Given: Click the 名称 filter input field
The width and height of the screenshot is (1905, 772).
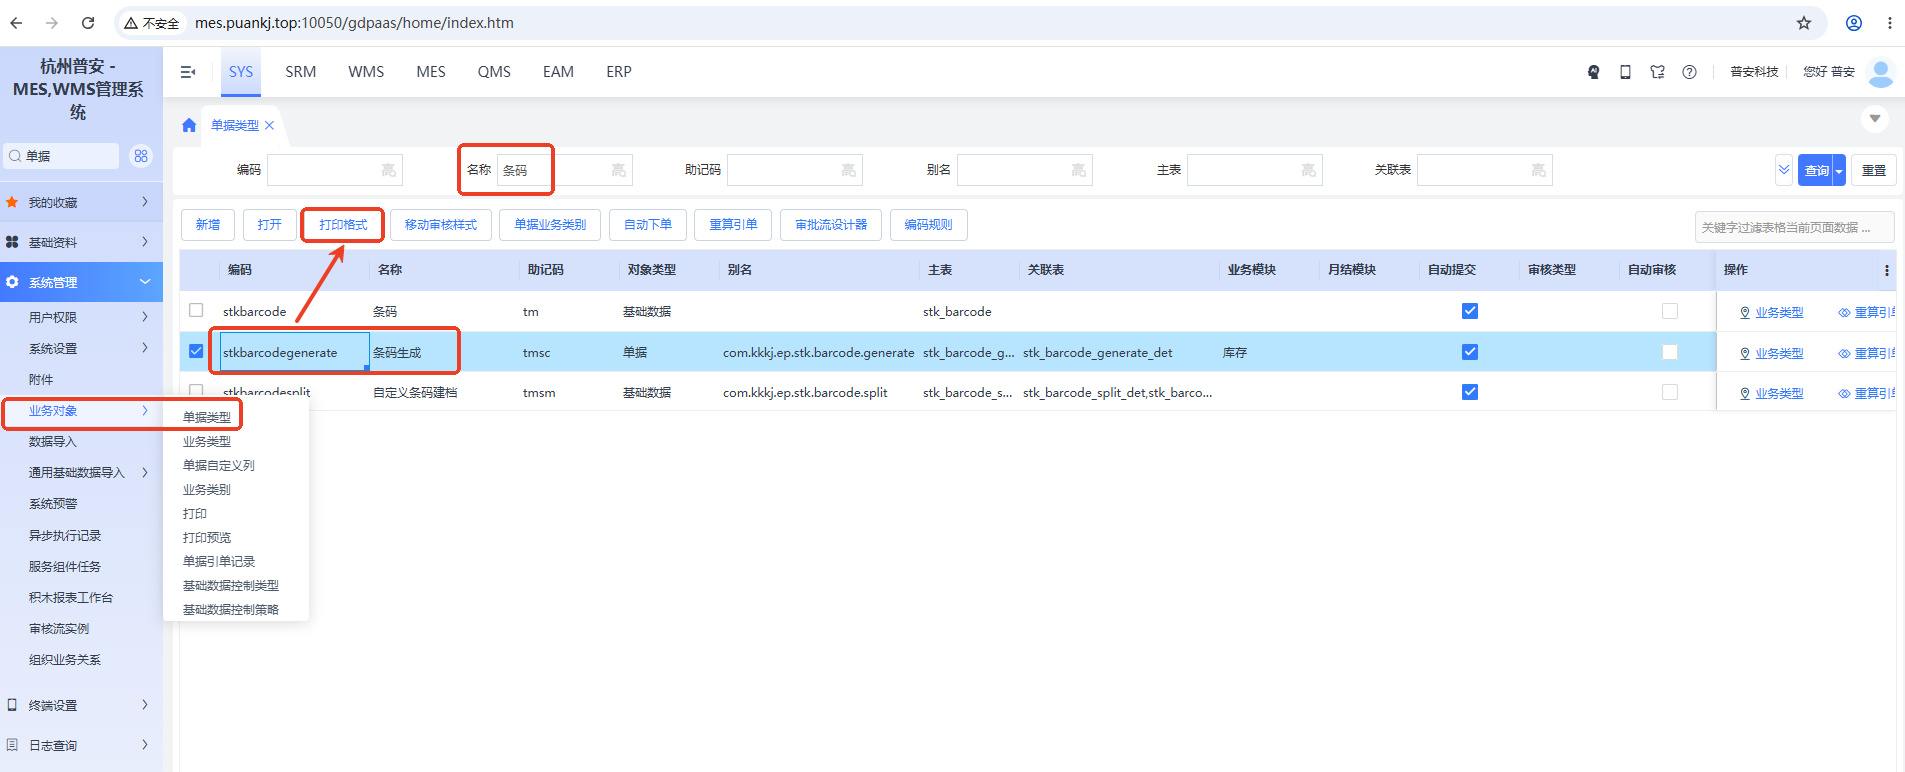Looking at the screenshot, I should 564,170.
